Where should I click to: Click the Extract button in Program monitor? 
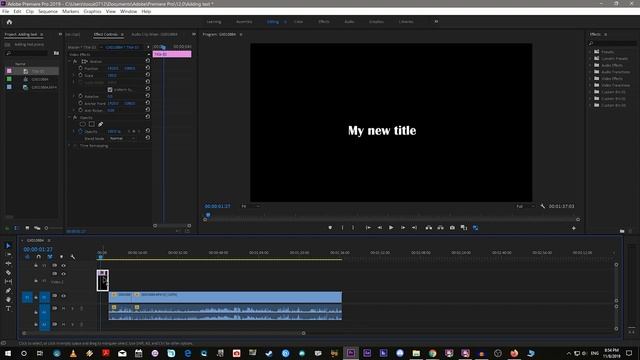coord(440,228)
